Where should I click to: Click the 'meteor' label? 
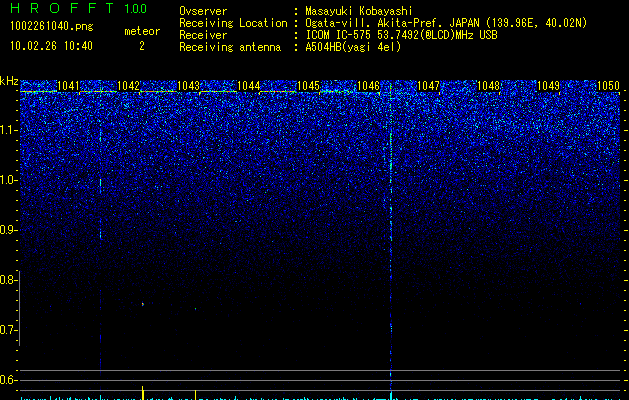pos(142,31)
